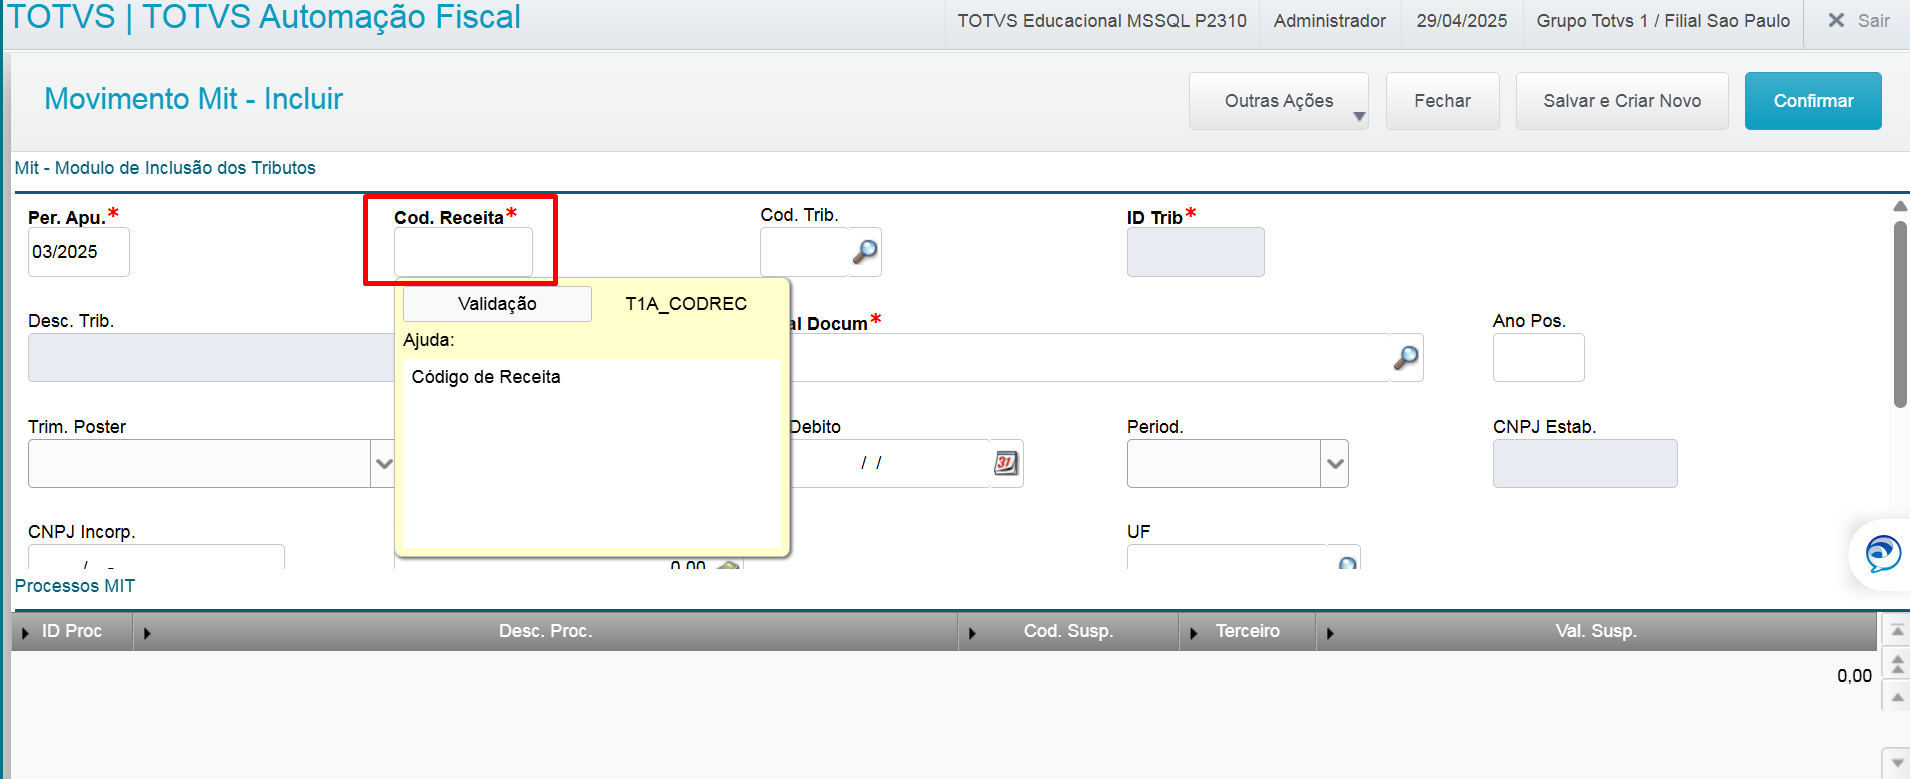Click the Processos MIT section title
The image size is (1910, 779).
point(75,586)
